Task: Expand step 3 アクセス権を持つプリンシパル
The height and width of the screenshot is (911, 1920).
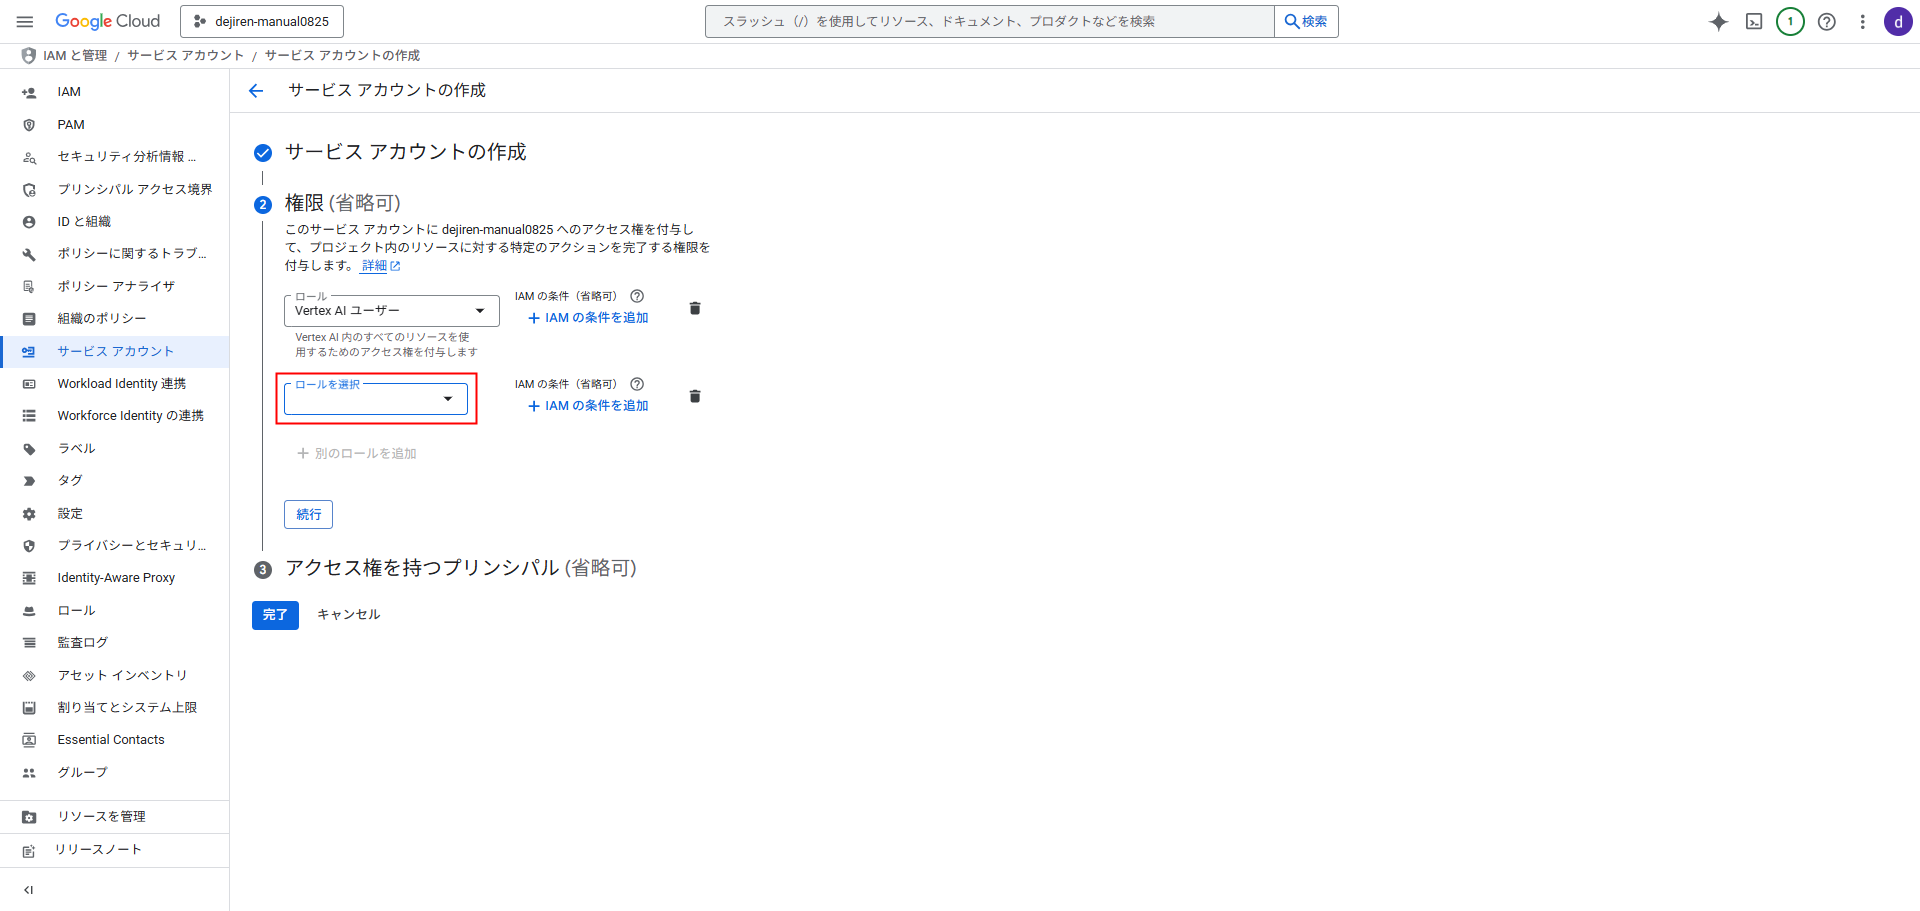Action: tap(460, 569)
